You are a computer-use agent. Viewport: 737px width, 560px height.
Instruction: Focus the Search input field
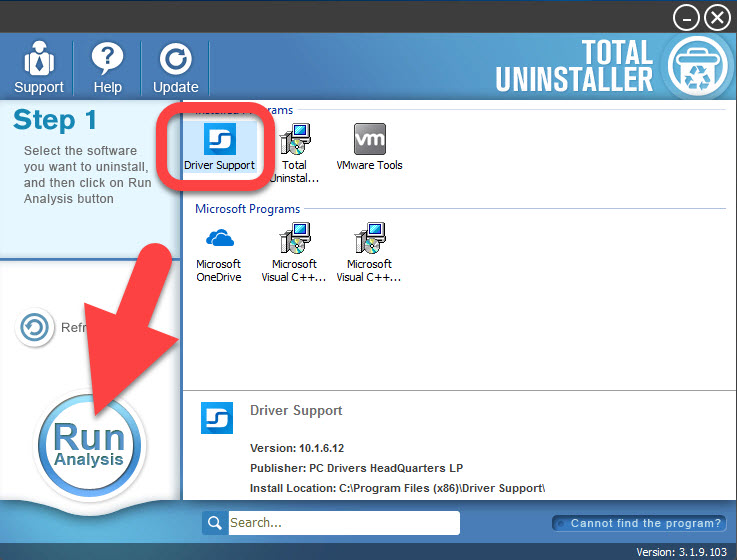[344, 523]
